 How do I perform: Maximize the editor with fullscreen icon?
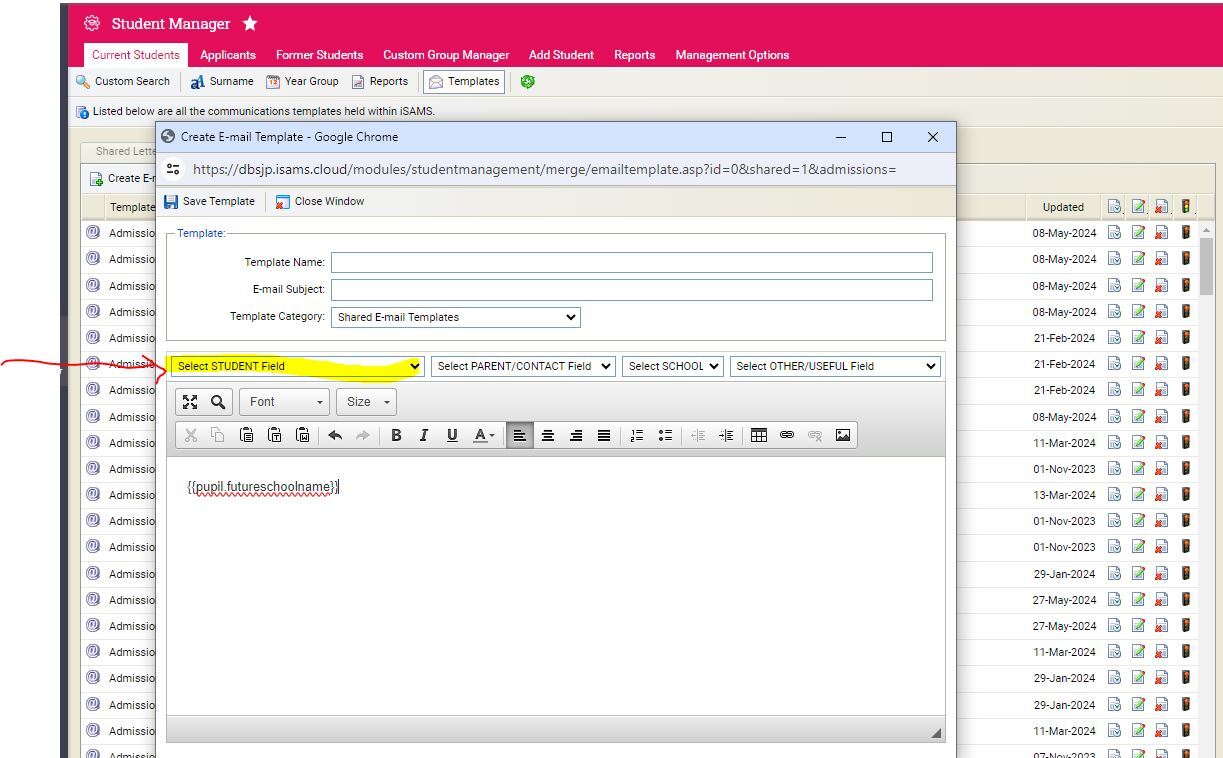click(x=190, y=402)
